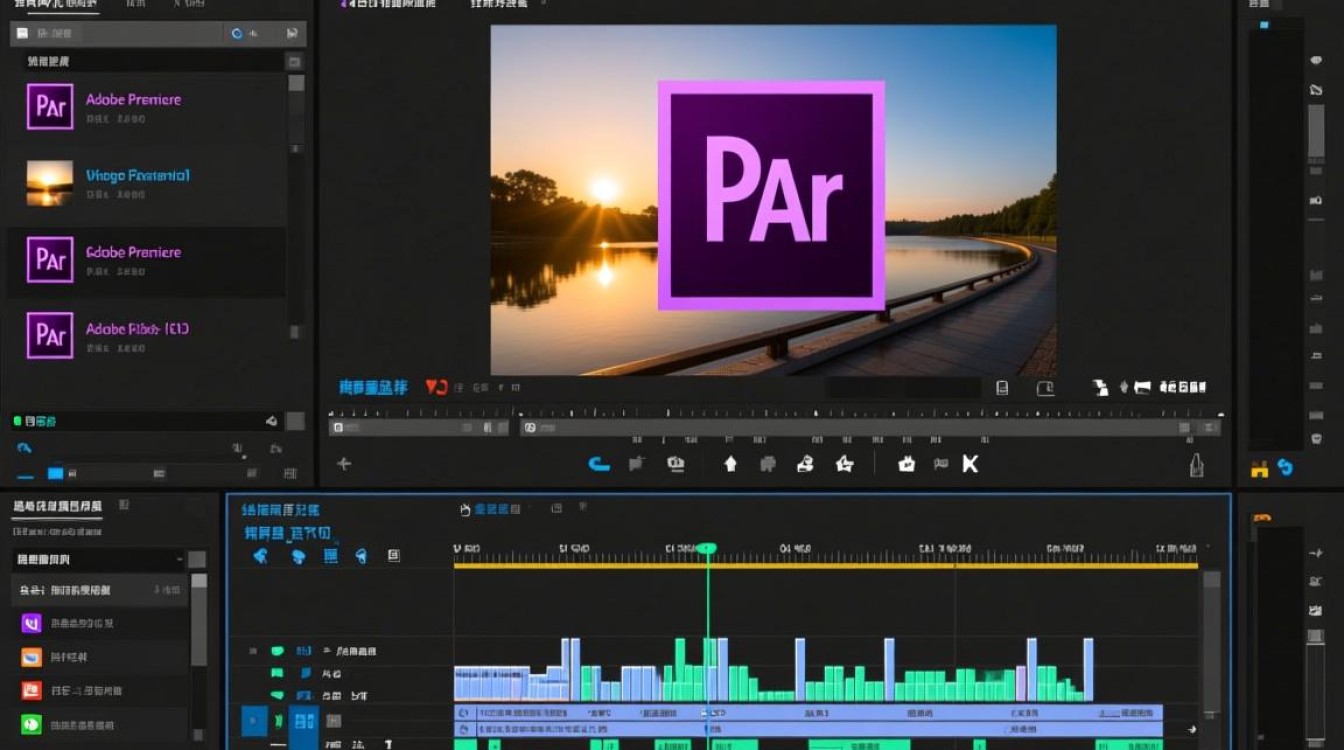The height and width of the screenshot is (750, 1344).
Task: Click the orange icon in the bottom-left list
Action: (31, 657)
